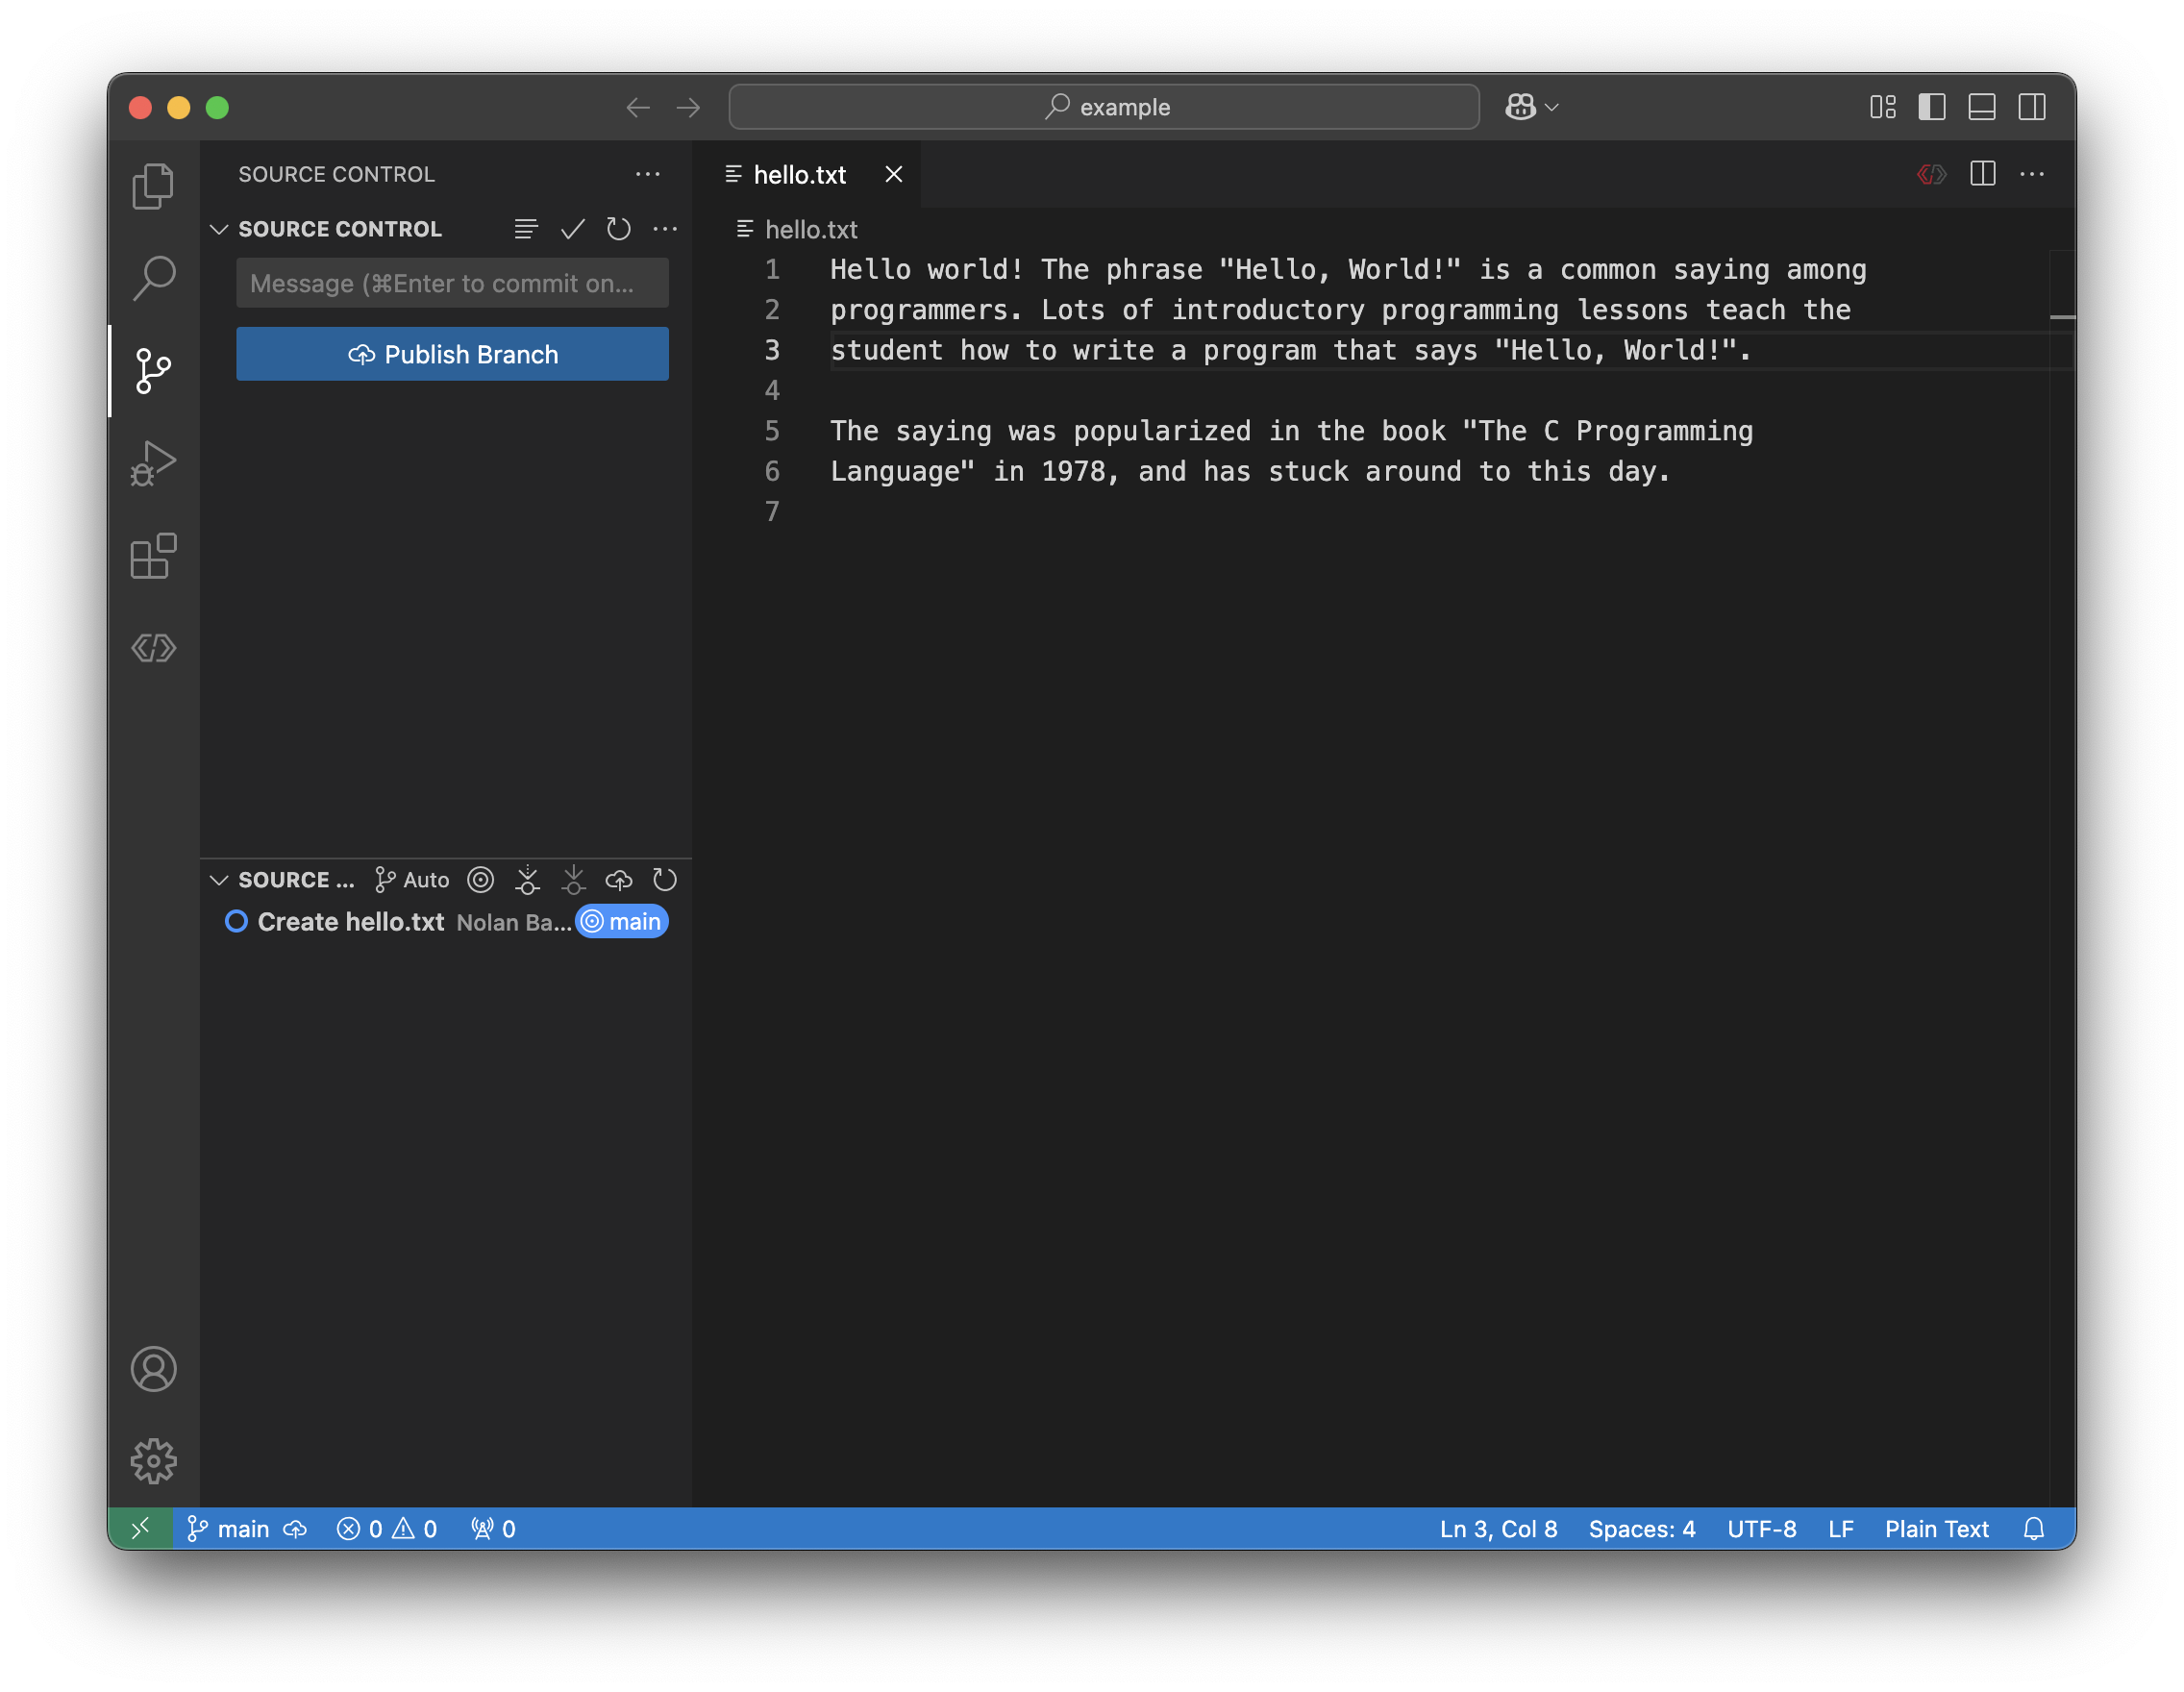
Task: Change language mode Plain Text
Action: click(x=1937, y=1529)
